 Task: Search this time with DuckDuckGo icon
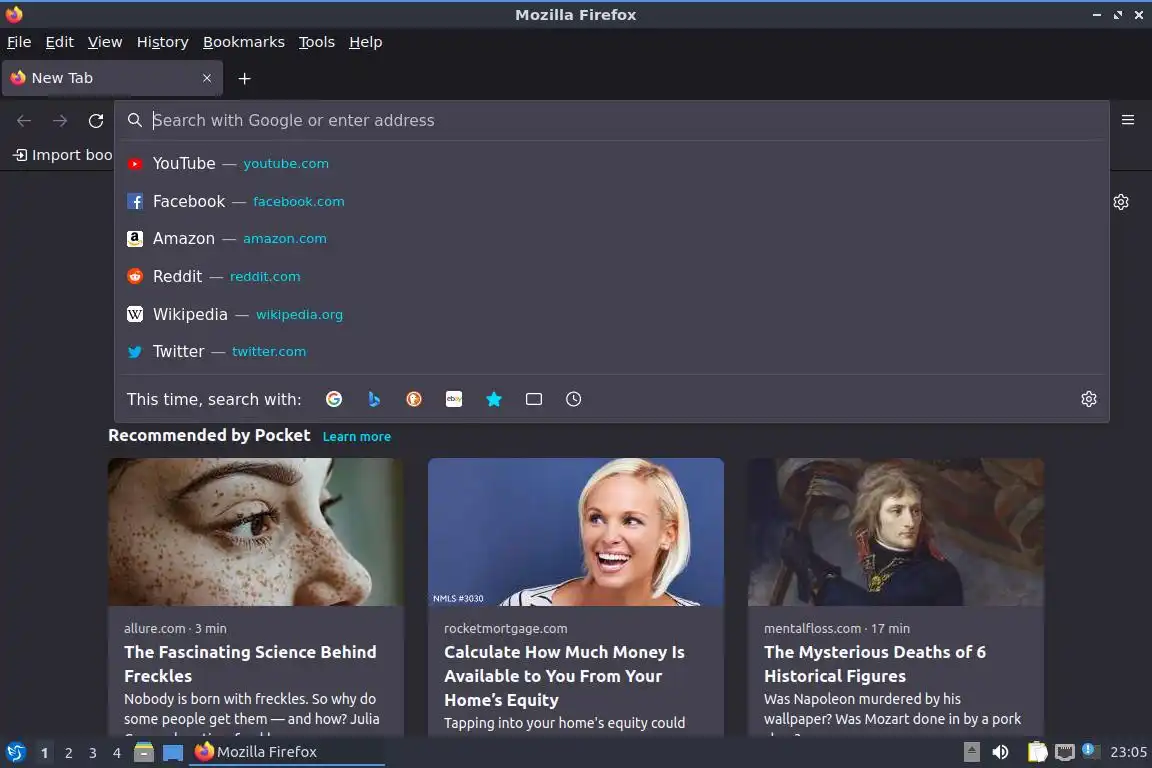coord(414,399)
